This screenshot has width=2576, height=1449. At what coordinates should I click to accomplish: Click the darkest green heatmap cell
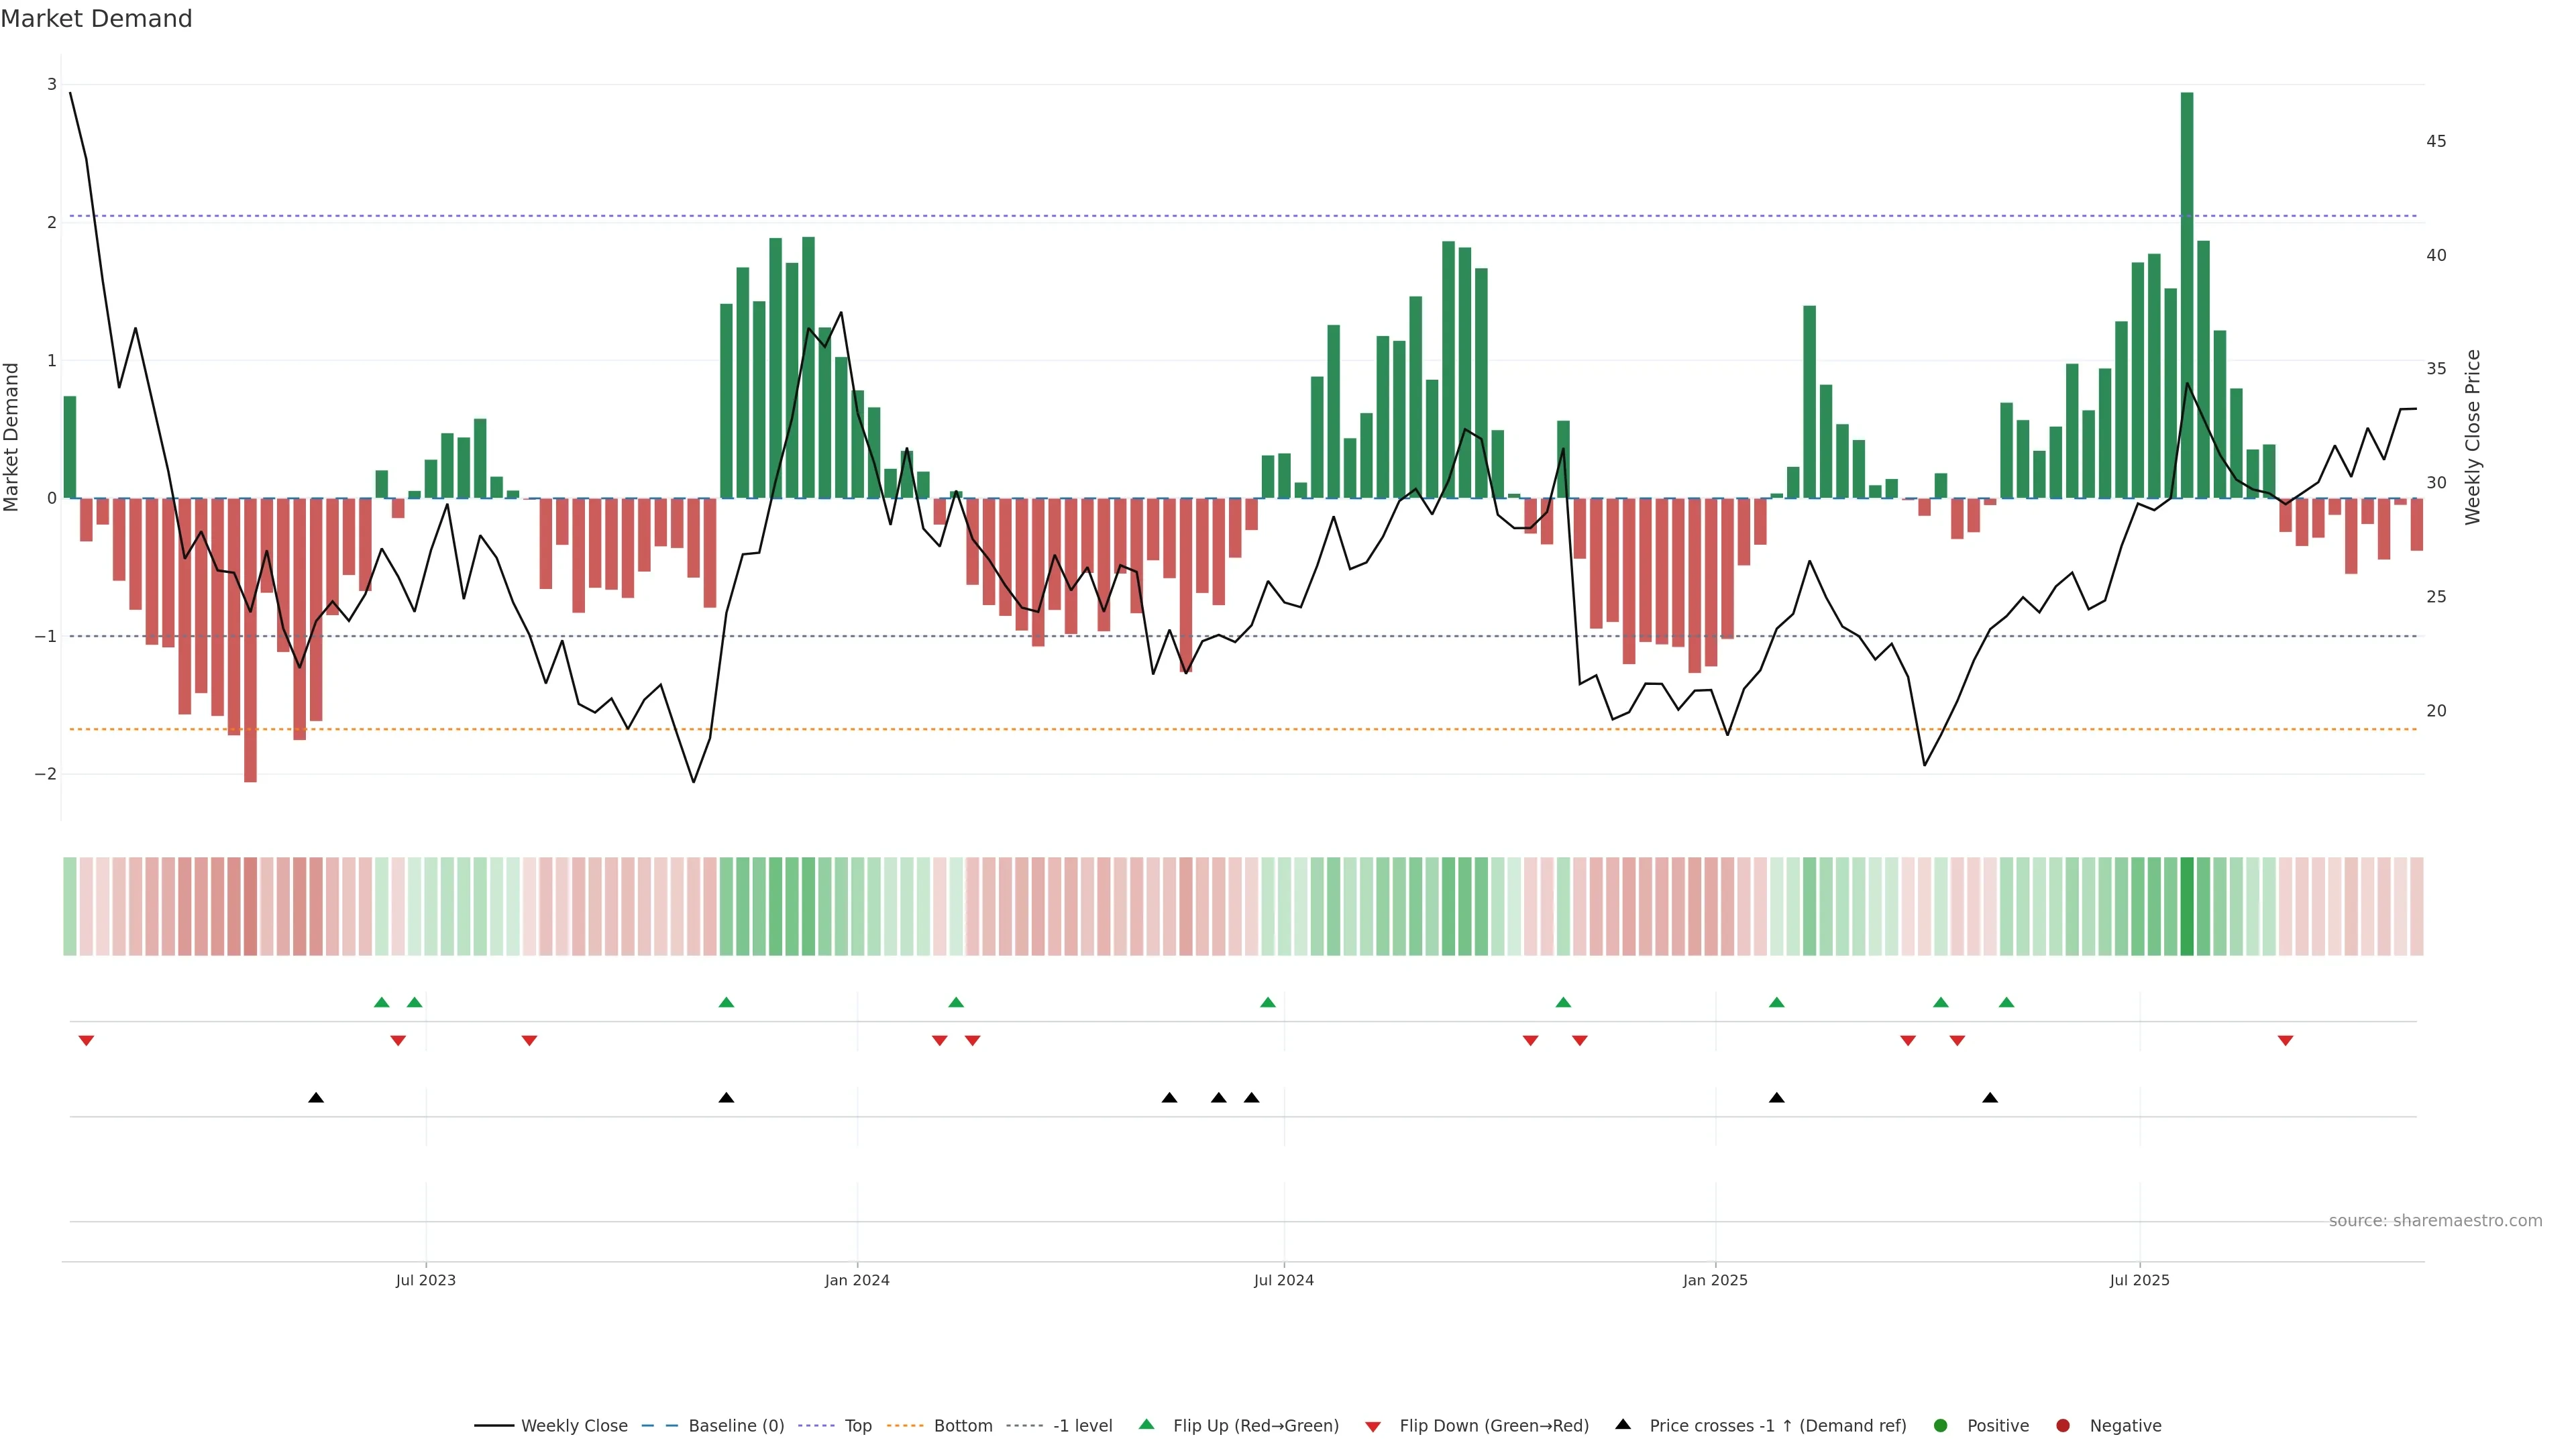click(2187, 906)
